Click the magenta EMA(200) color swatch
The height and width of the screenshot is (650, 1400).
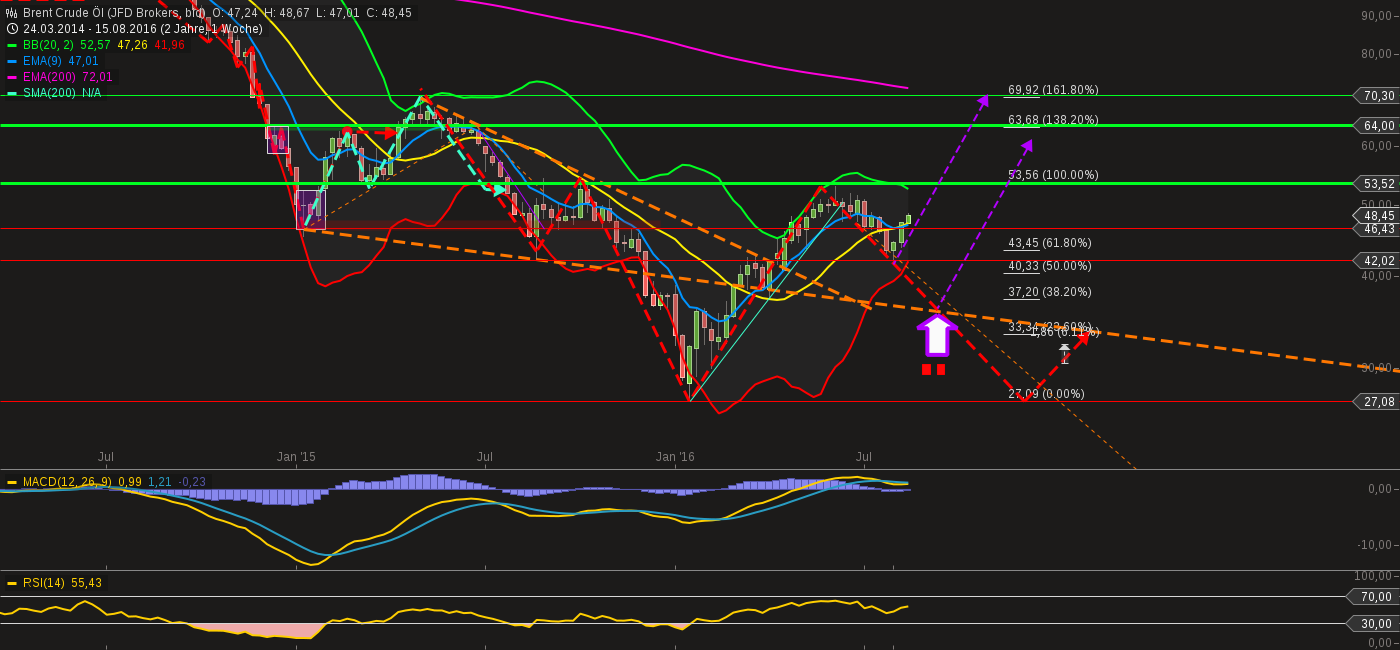tap(12, 77)
